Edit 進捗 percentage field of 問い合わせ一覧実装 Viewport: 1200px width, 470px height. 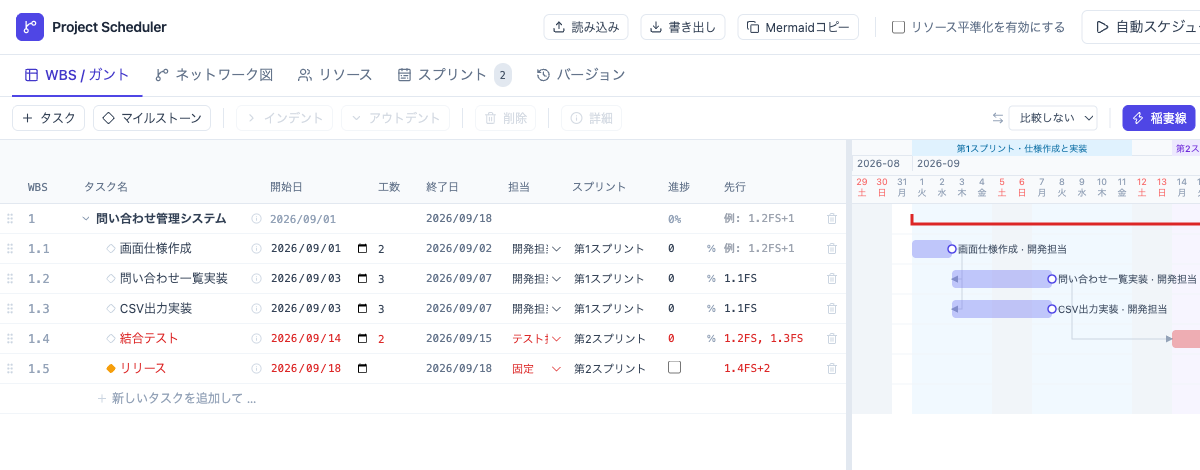(683, 279)
